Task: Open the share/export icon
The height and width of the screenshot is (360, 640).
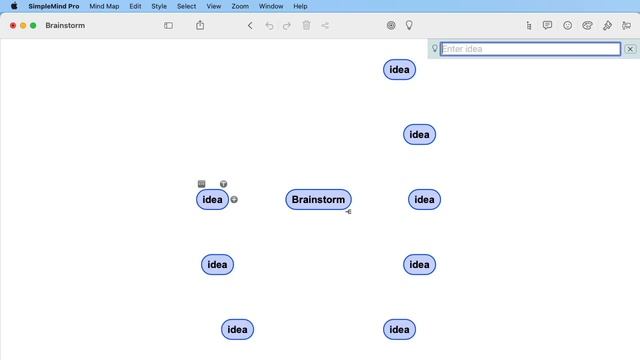Action: 200,25
